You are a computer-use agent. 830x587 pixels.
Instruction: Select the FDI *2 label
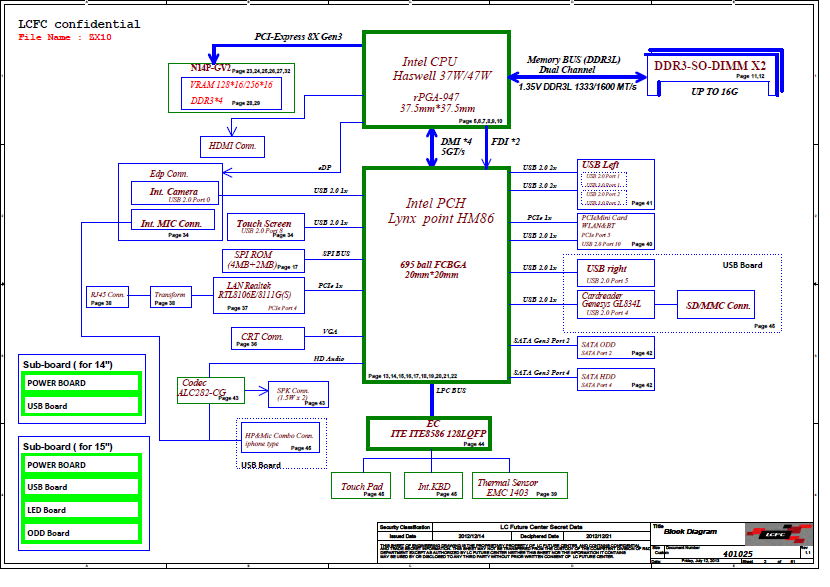point(505,142)
